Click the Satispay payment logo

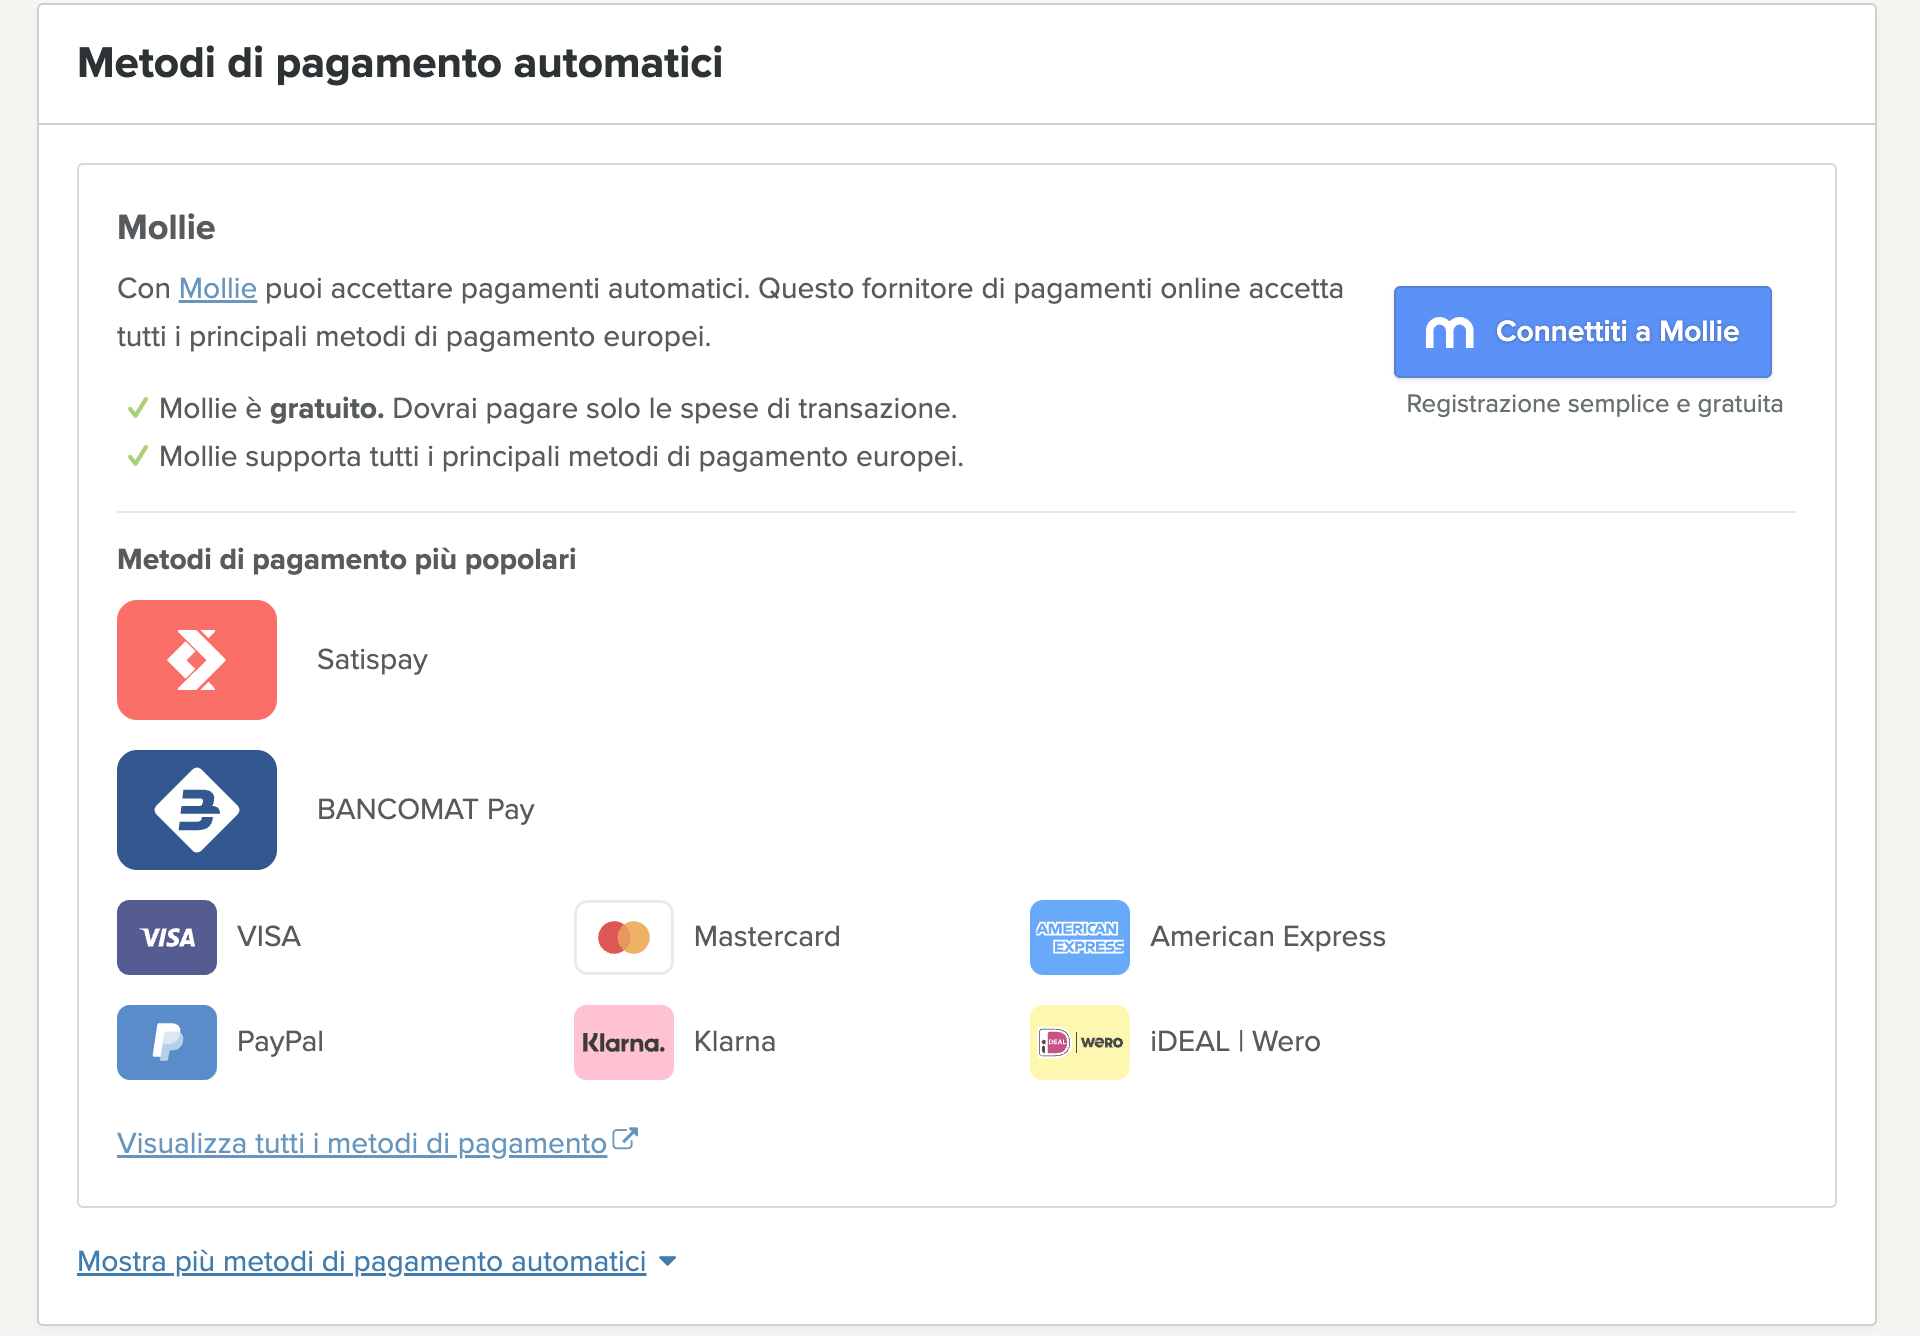tap(197, 660)
